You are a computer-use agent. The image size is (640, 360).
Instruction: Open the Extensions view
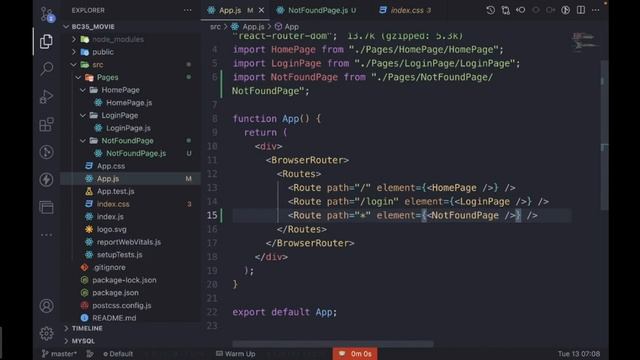point(47,124)
